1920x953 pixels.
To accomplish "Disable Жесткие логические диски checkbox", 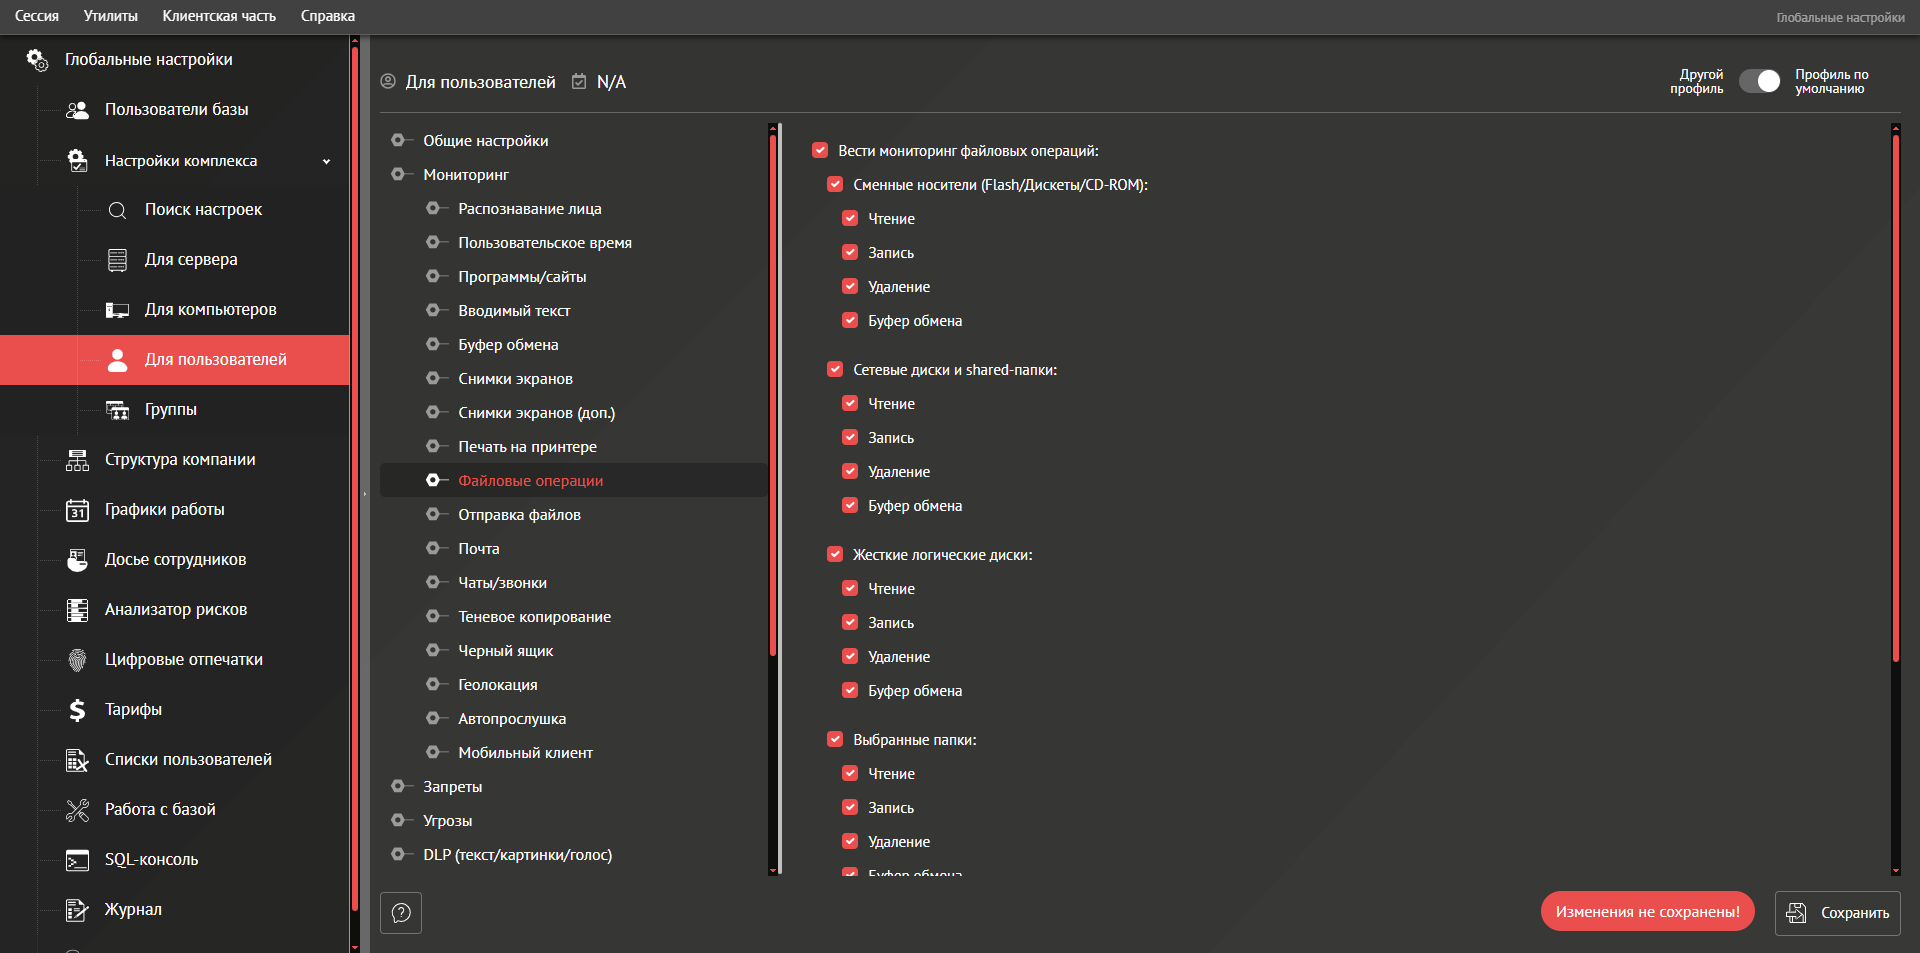I will click(835, 555).
